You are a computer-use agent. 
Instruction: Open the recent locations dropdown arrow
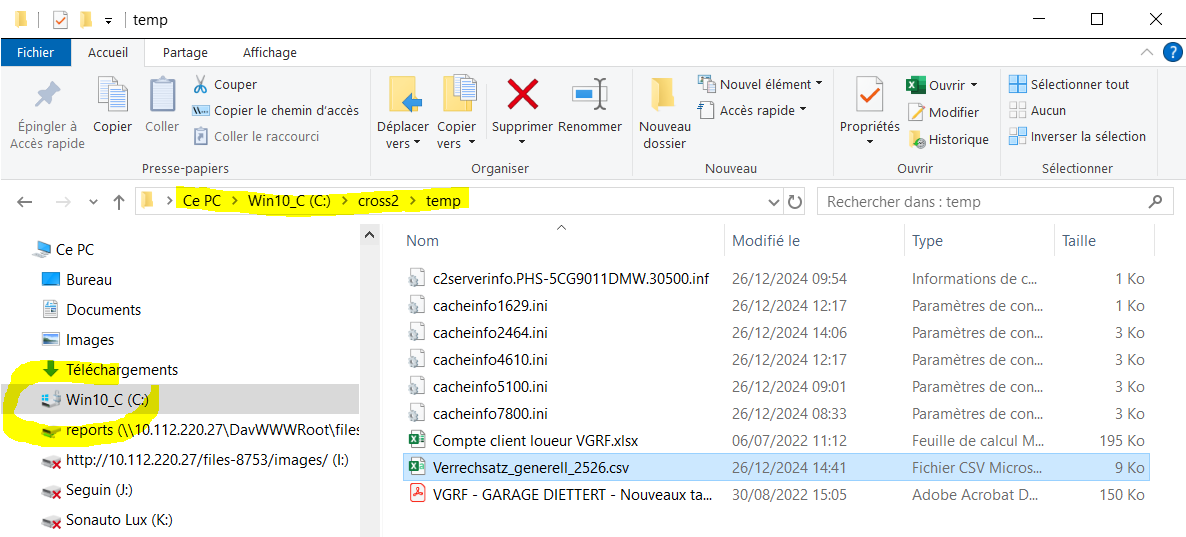pyautogui.click(x=93, y=202)
